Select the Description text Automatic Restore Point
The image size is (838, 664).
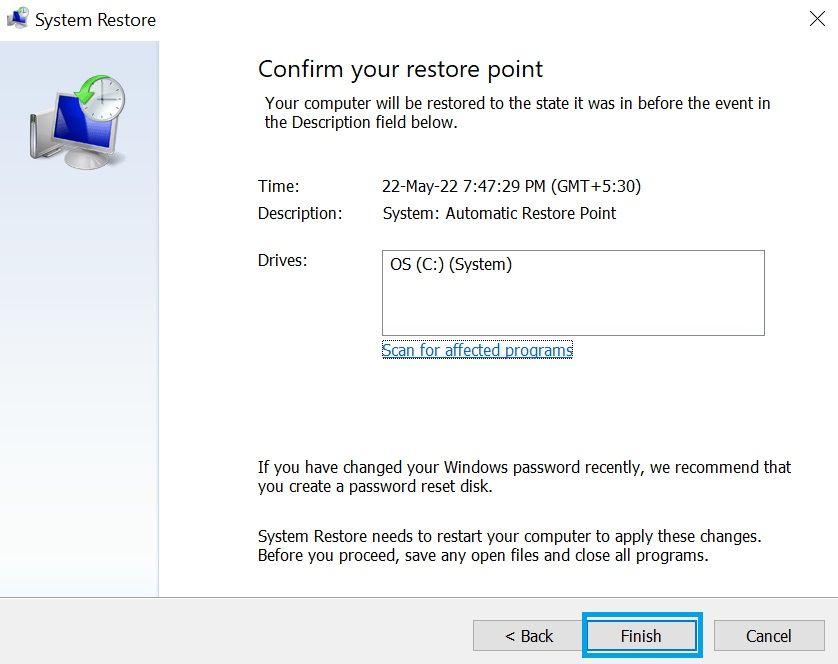[x=499, y=213]
